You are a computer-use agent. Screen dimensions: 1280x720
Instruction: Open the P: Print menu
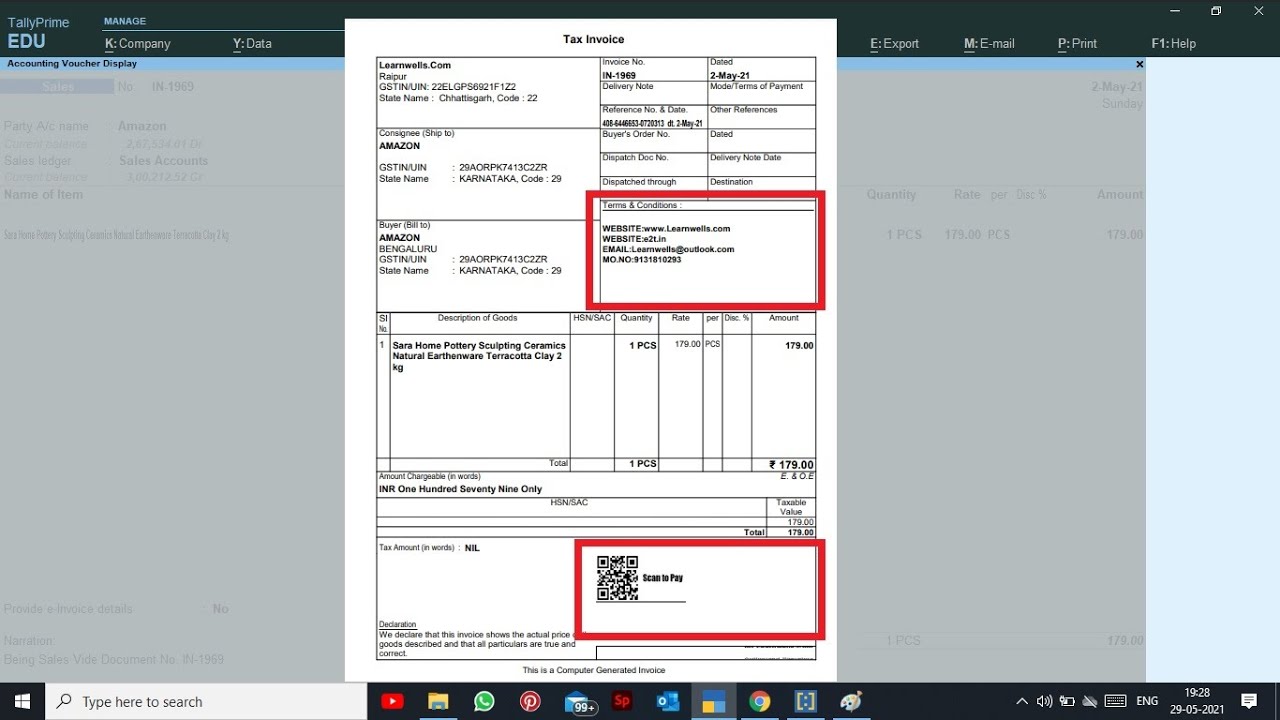1077,43
